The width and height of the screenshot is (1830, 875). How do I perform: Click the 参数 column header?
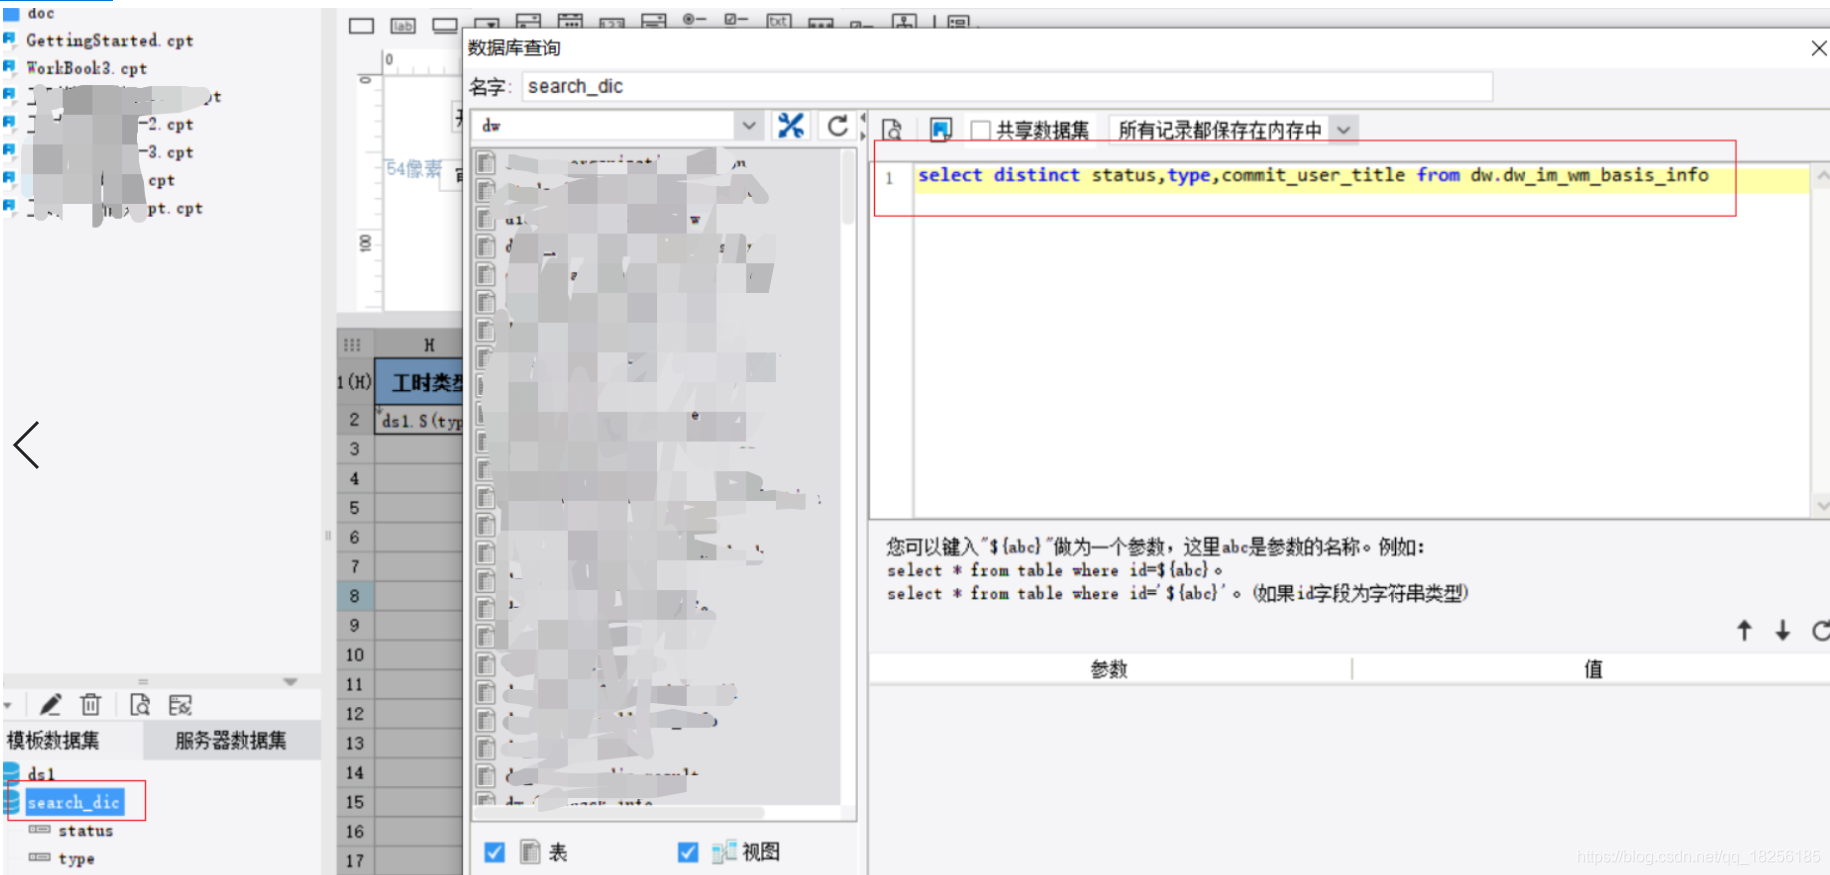(1110, 669)
